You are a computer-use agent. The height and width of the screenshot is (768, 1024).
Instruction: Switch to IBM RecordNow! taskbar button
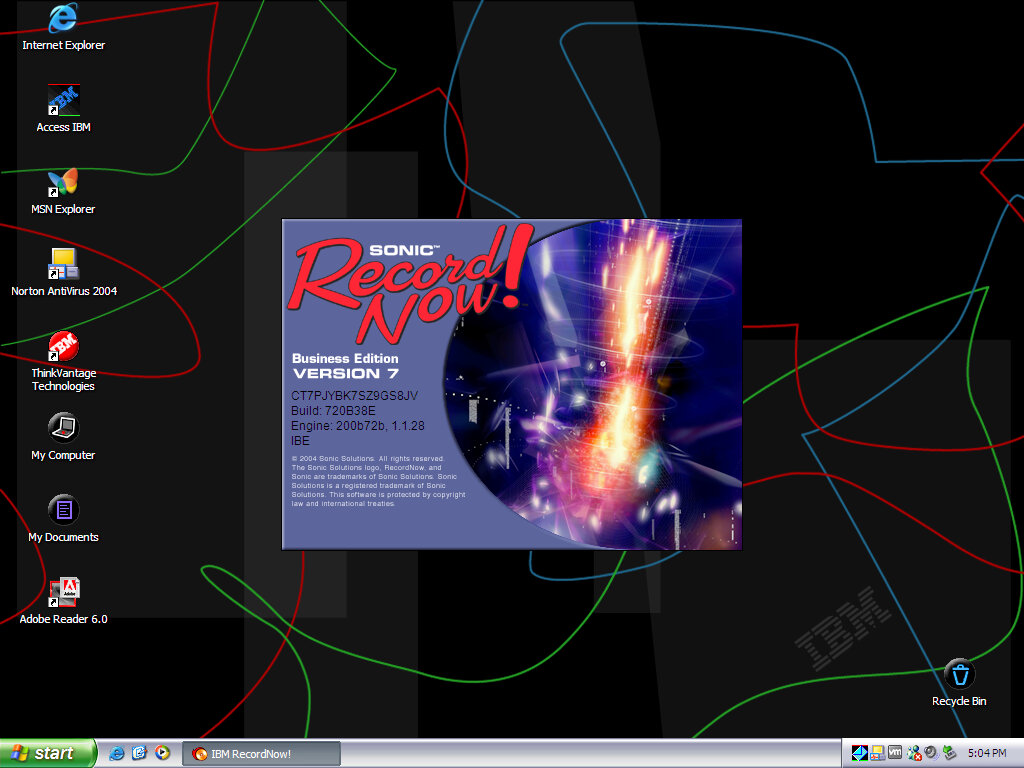click(x=261, y=753)
